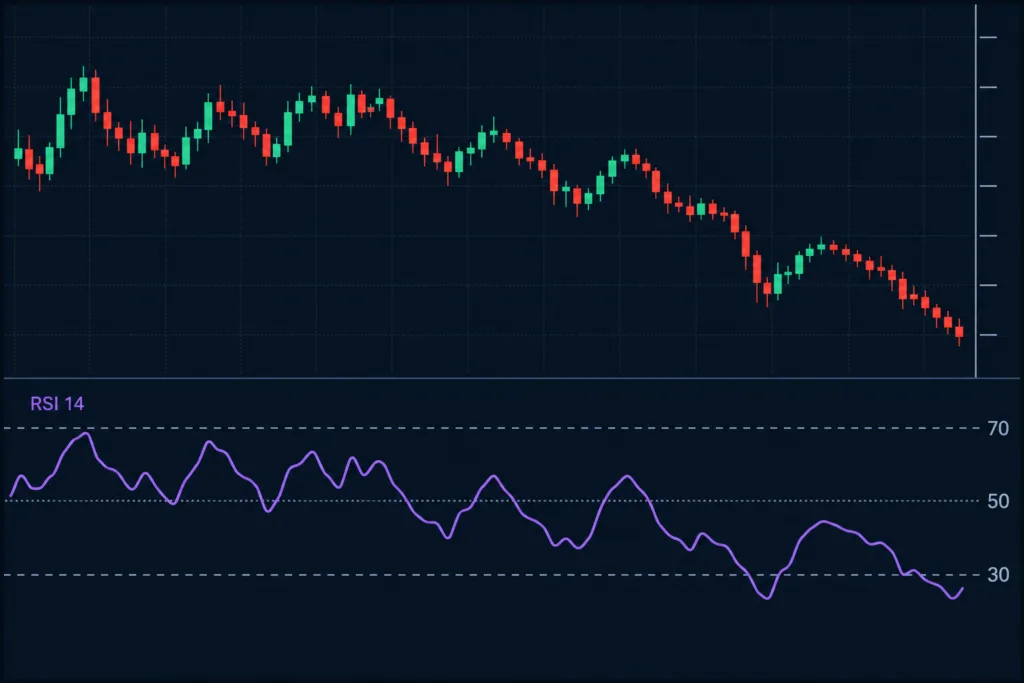
Task: Click the bottom tick on the price axis
Action: (x=988, y=335)
